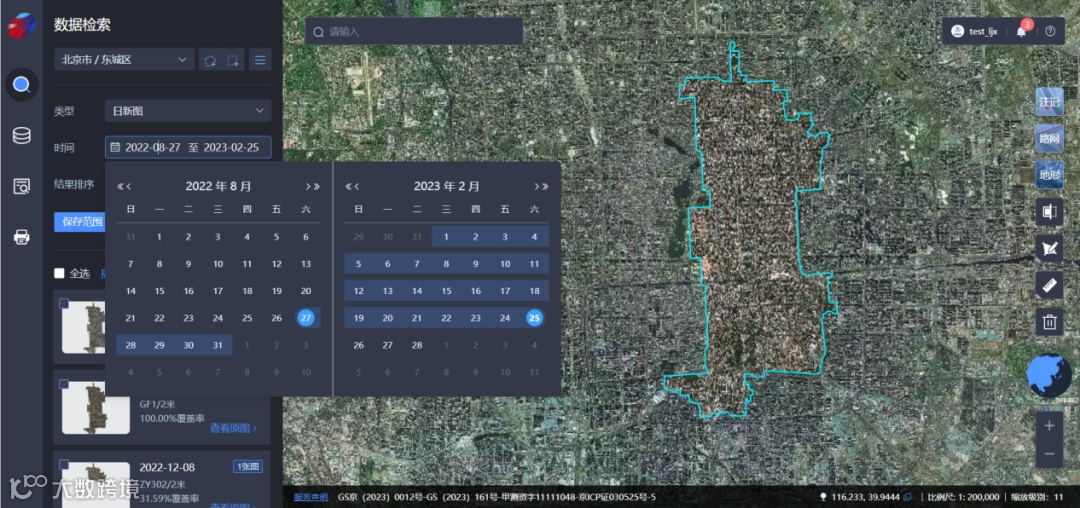Viewport: 1080px width, 508px height.
Task: Go to next month in August 2022 calendar
Action: (309, 187)
